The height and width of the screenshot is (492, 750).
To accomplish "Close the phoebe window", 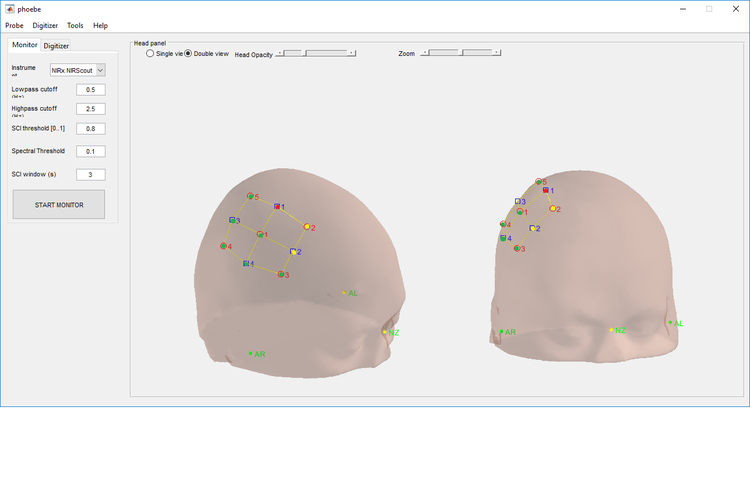I will 736,9.
